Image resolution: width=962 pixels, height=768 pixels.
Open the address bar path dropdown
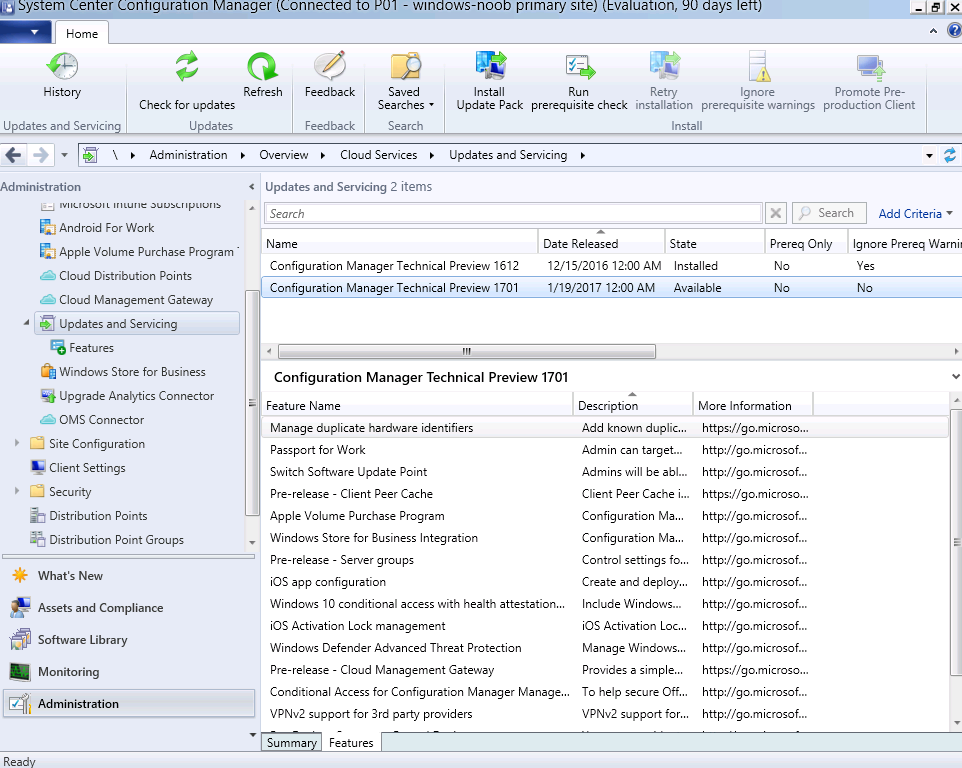(x=929, y=155)
